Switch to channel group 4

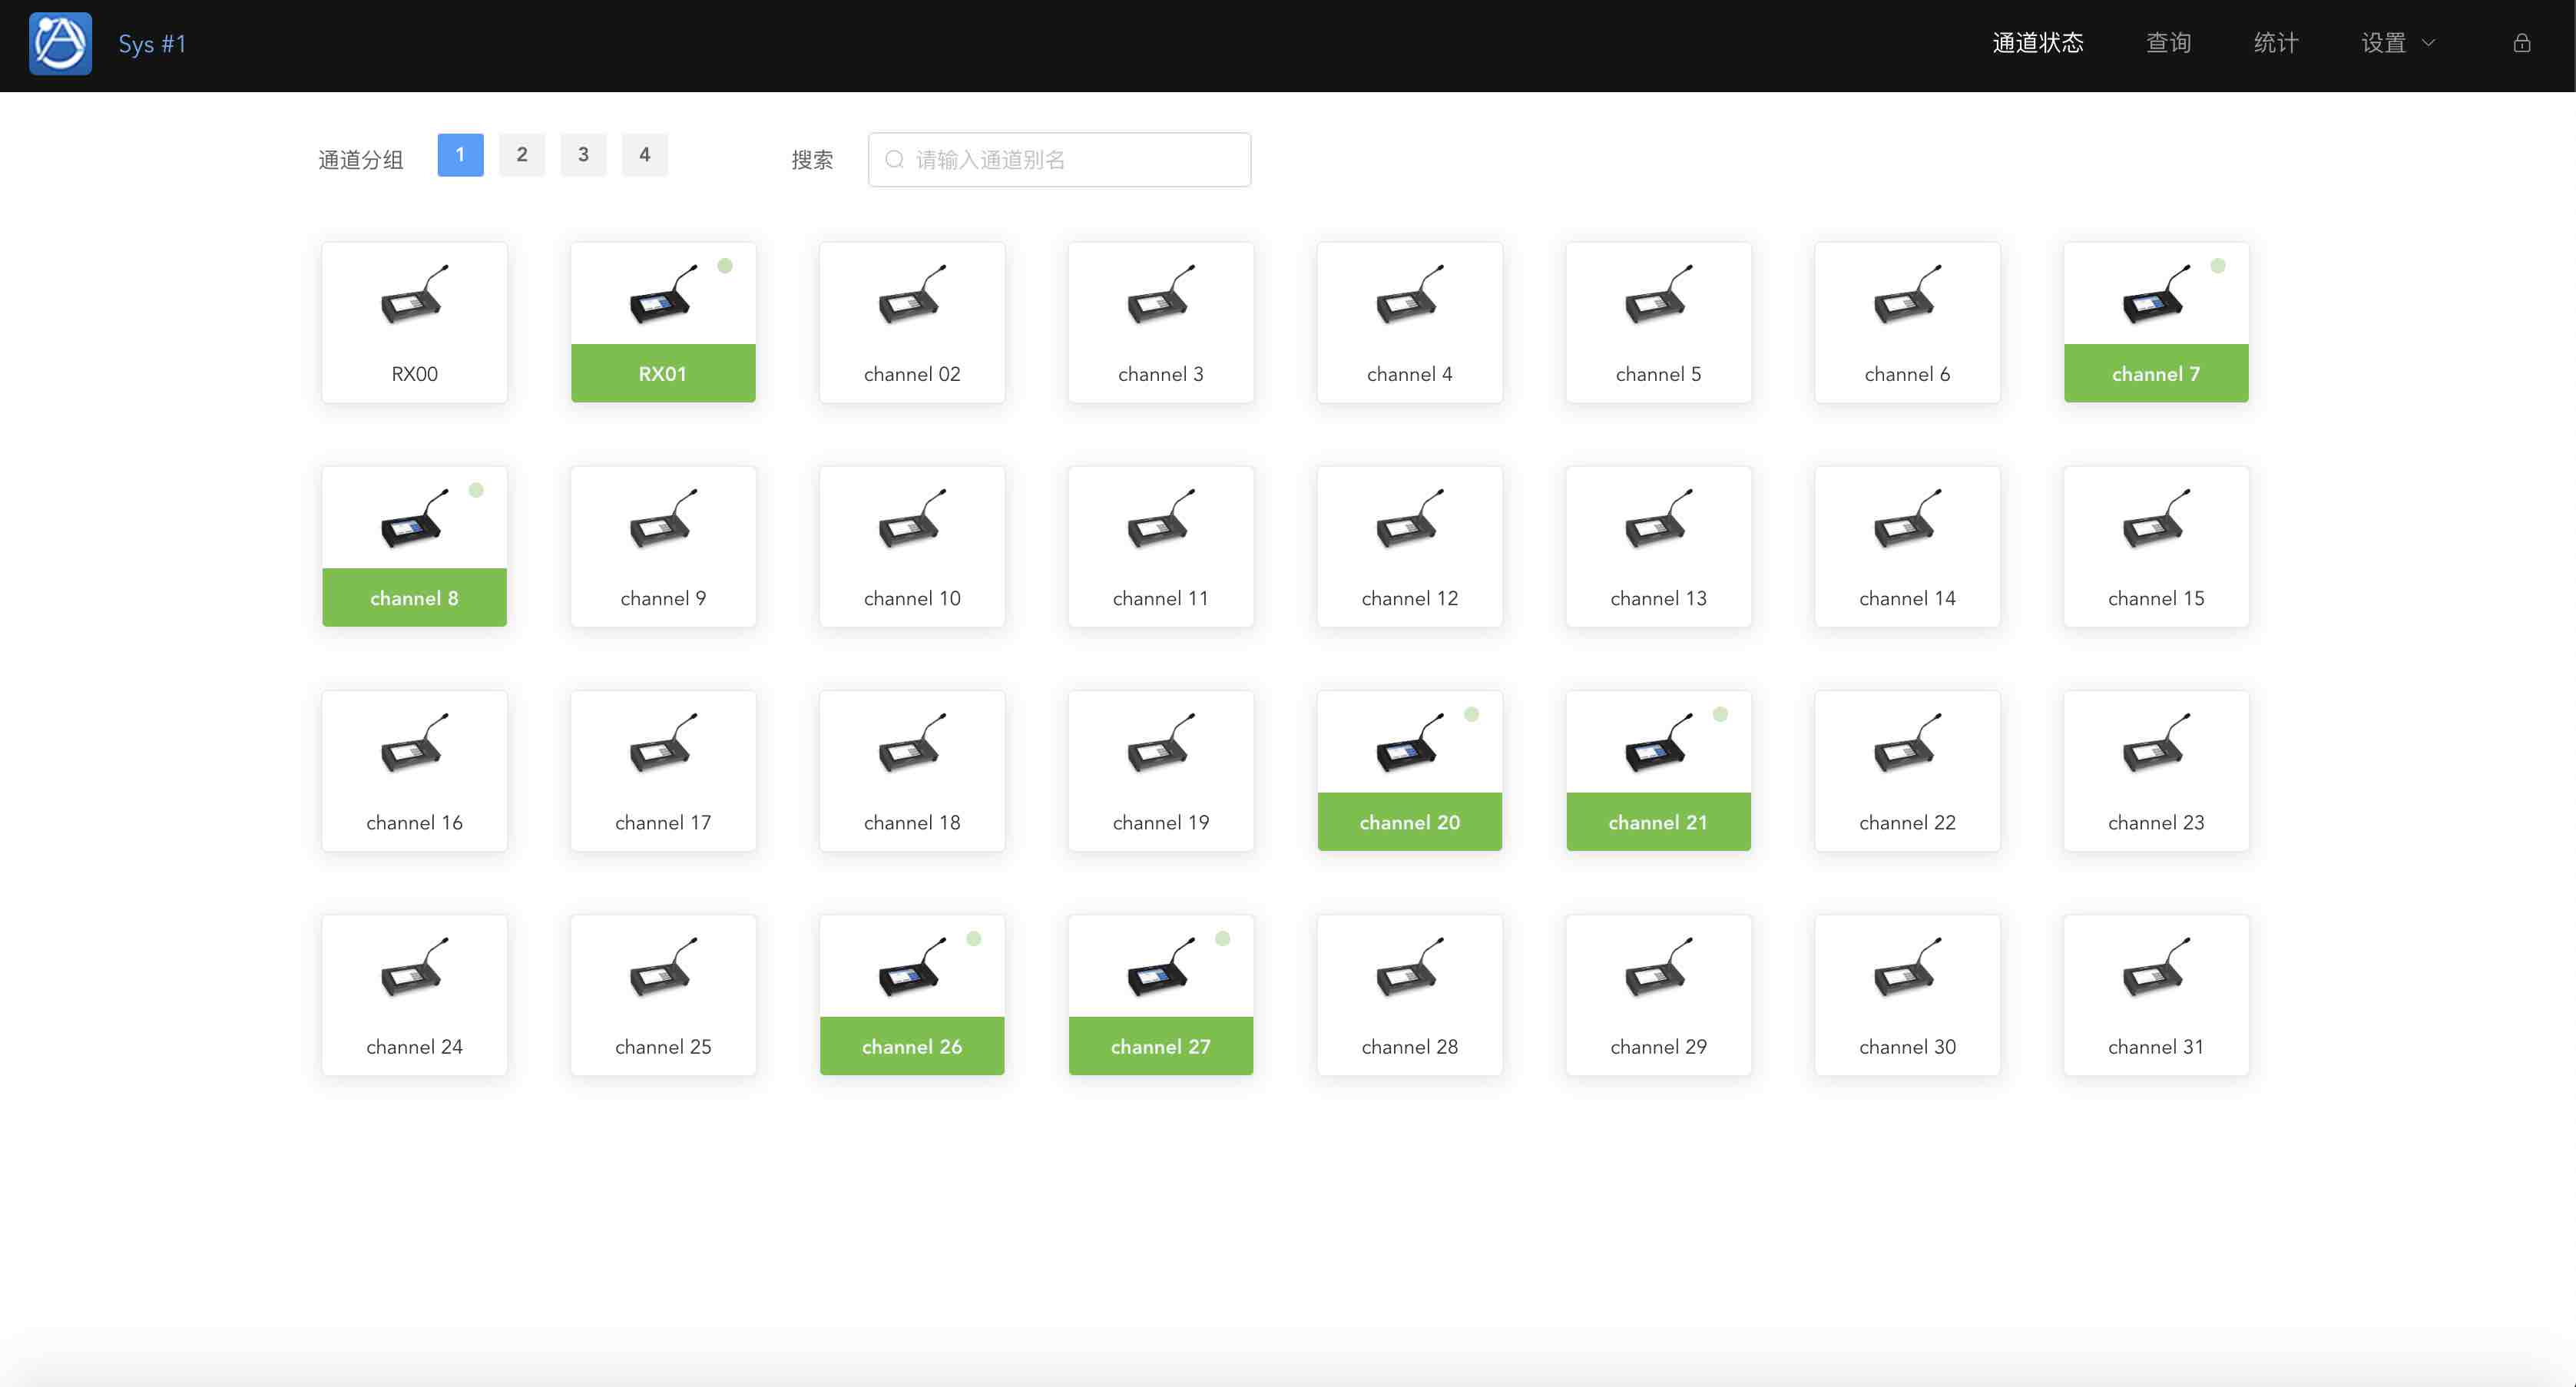(644, 155)
